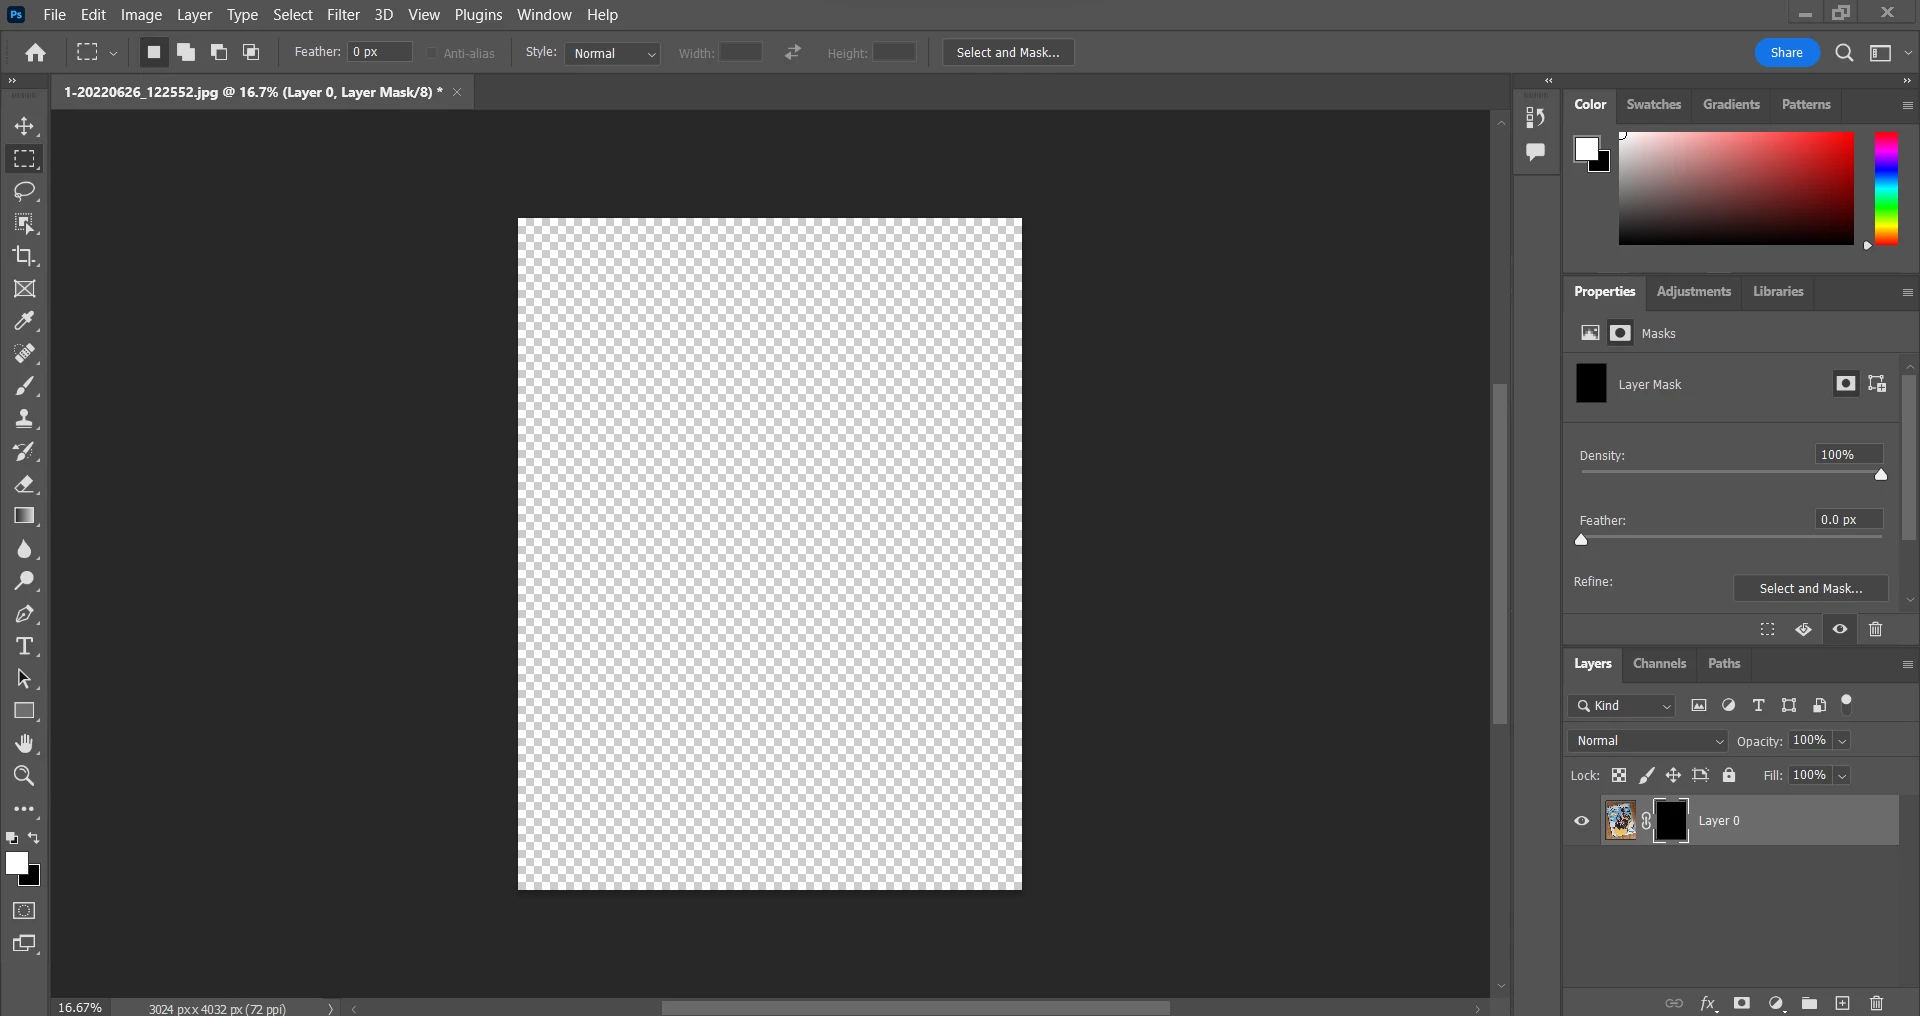
Task: Select the Pen tool
Action: point(25,614)
